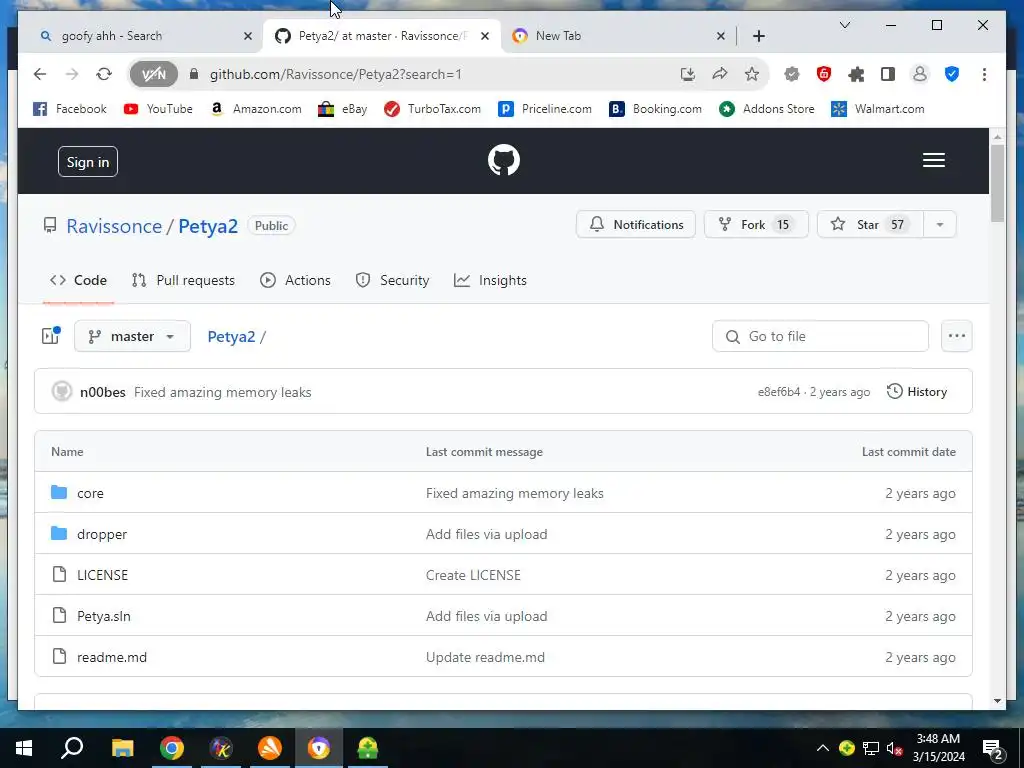1024x768 pixels.
Task: Open the browser three-dot menu
Action: tap(984, 74)
